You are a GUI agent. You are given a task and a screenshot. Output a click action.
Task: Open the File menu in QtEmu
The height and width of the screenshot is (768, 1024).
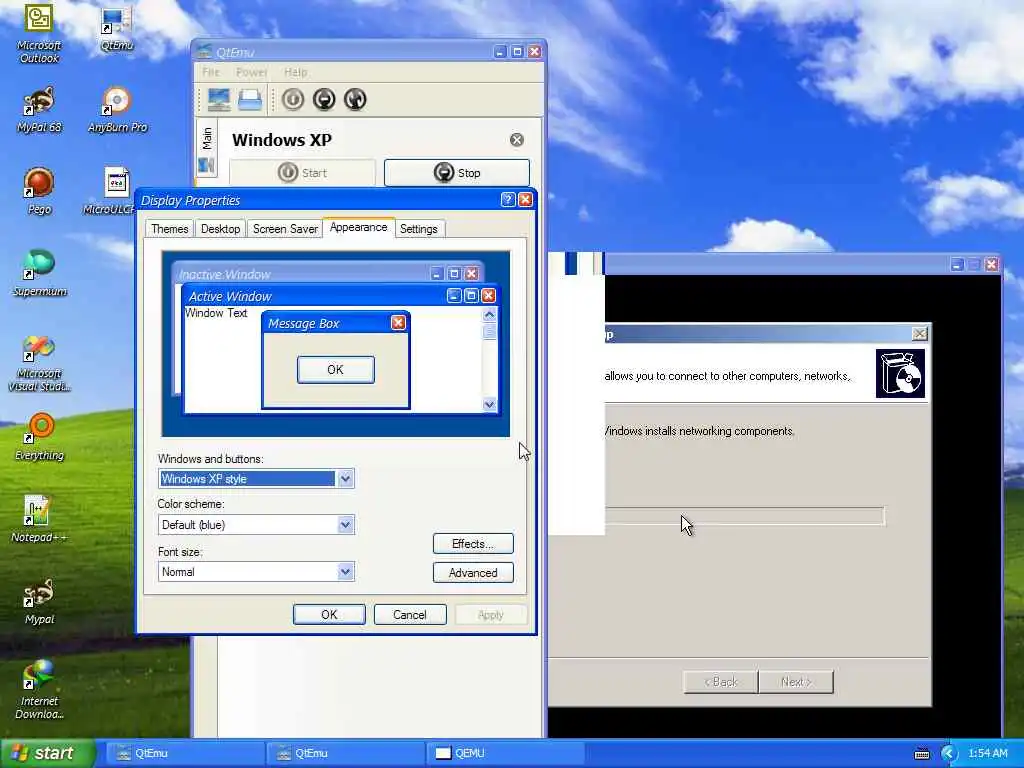[x=211, y=72]
